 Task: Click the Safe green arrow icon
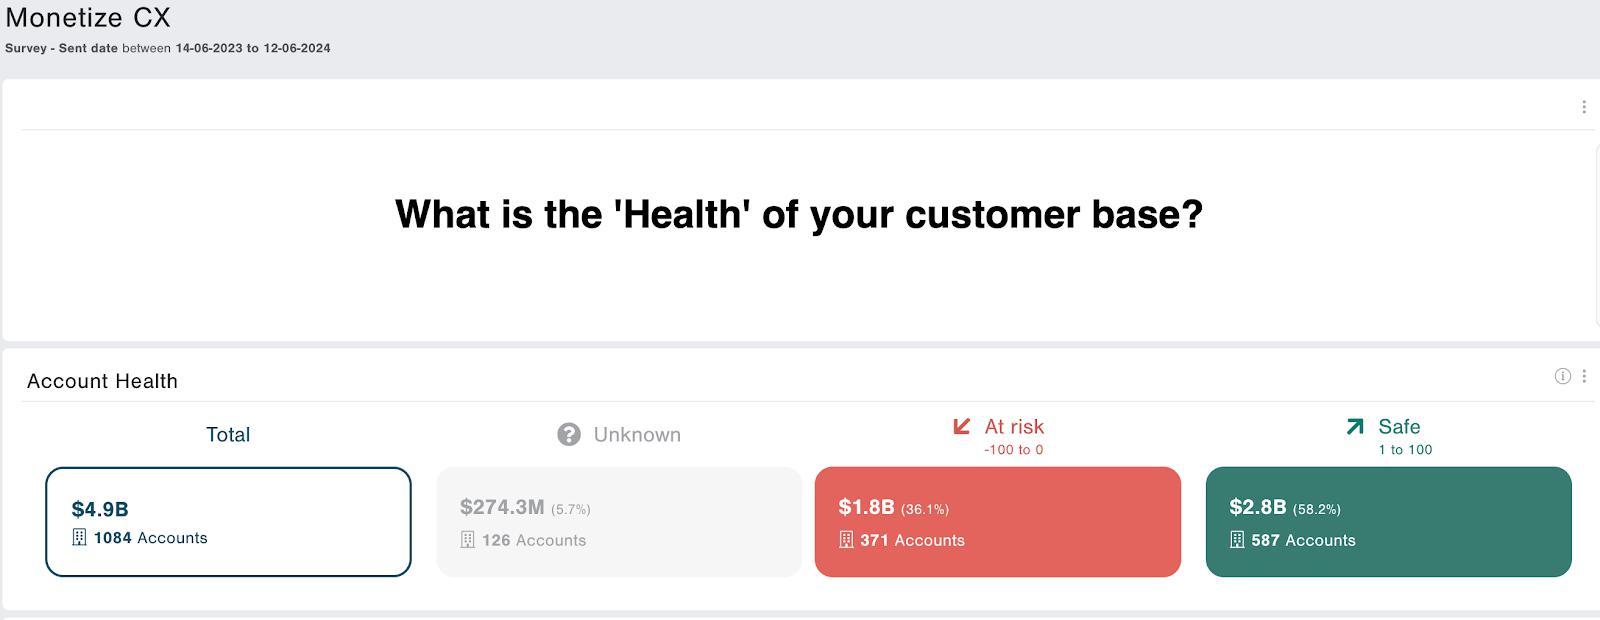[1355, 426]
